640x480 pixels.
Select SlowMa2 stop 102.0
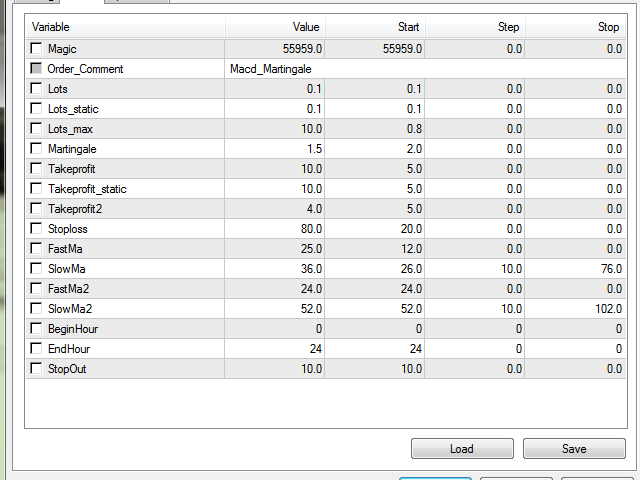[x=609, y=309]
